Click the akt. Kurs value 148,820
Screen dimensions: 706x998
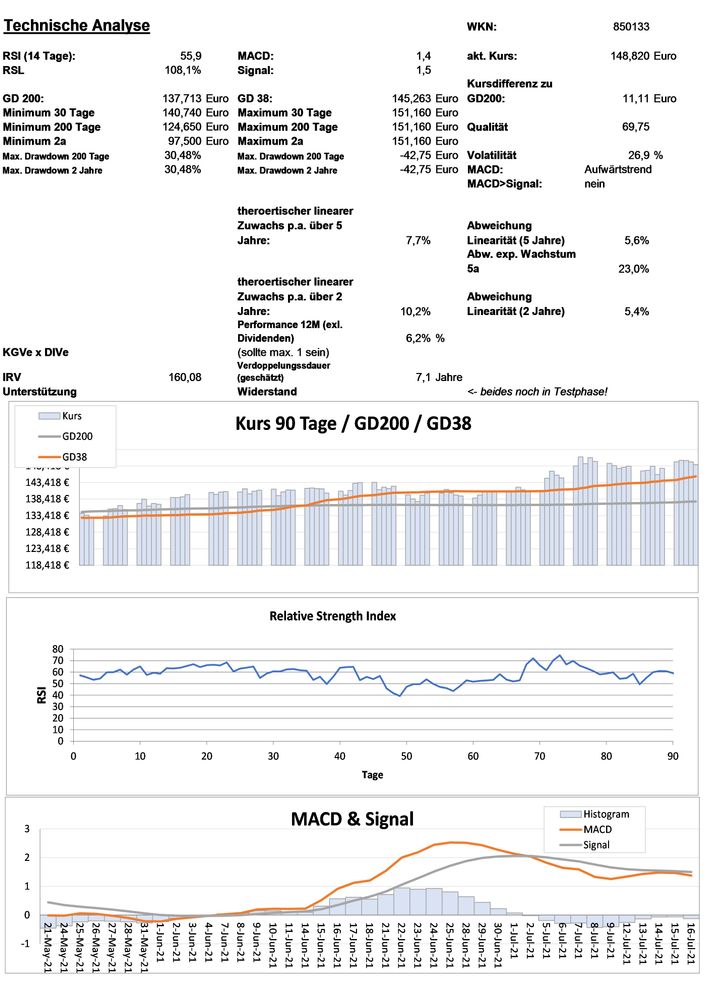pos(629,56)
